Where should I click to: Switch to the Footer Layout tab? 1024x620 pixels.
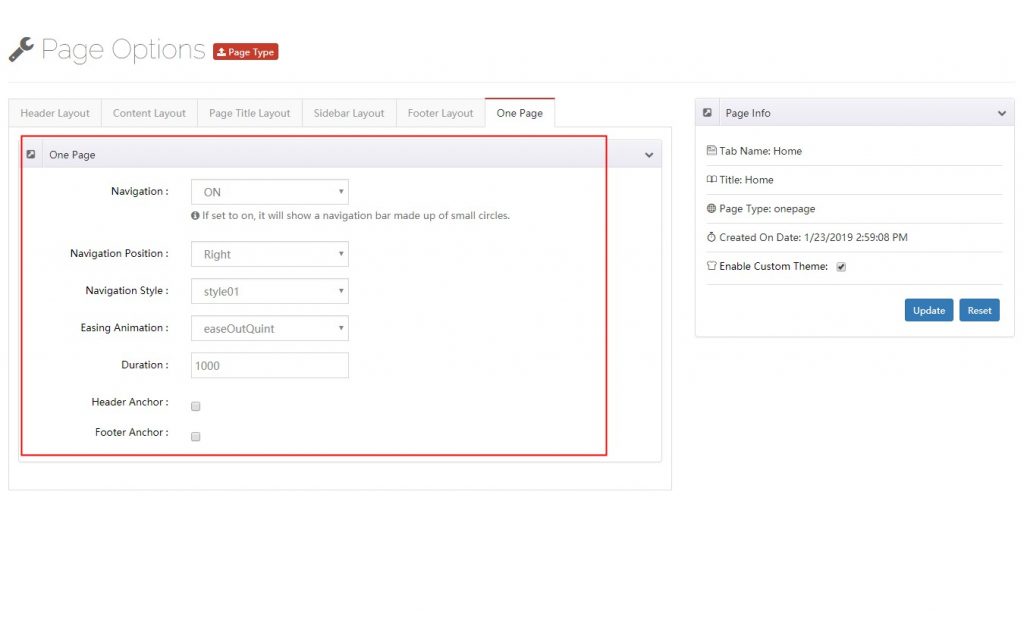(440, 113)
